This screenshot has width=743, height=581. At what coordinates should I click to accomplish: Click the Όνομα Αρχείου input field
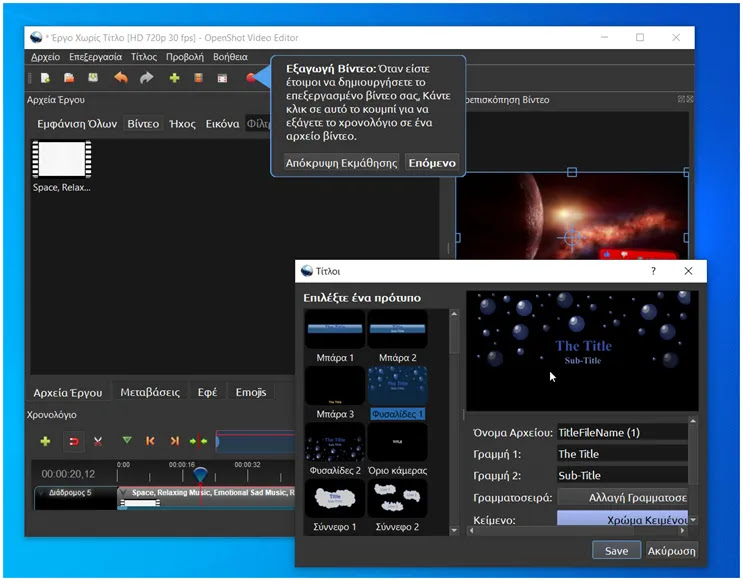(623, 432)
